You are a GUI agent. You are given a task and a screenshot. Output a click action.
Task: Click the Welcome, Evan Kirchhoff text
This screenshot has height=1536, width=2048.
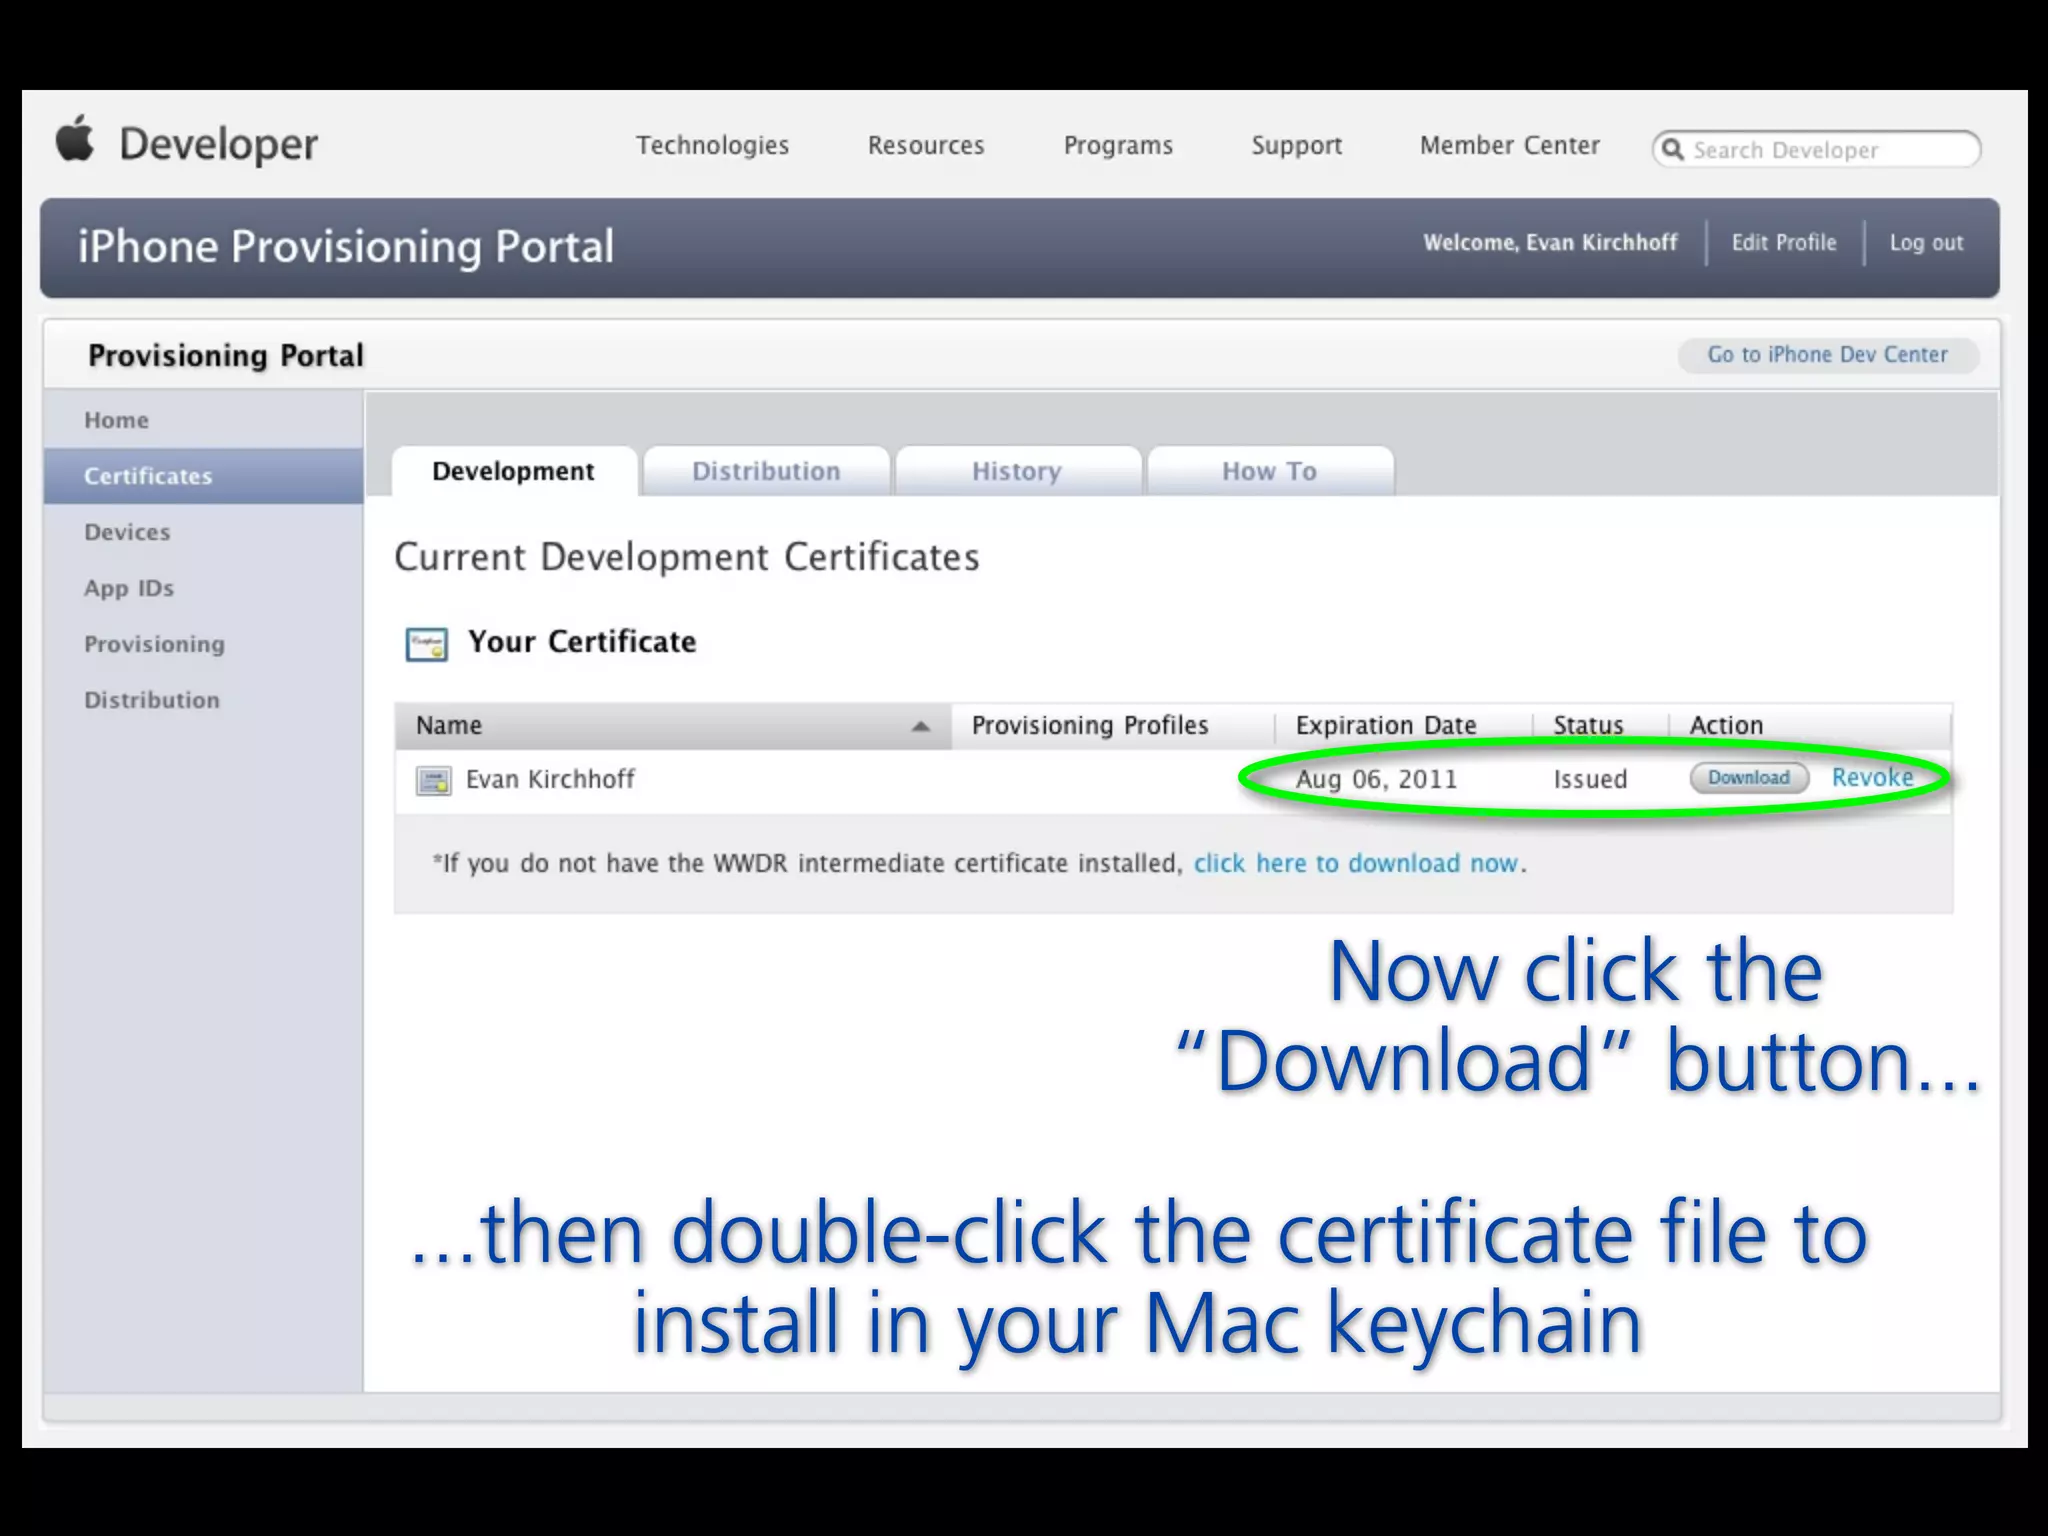[x=1550, y=243]
